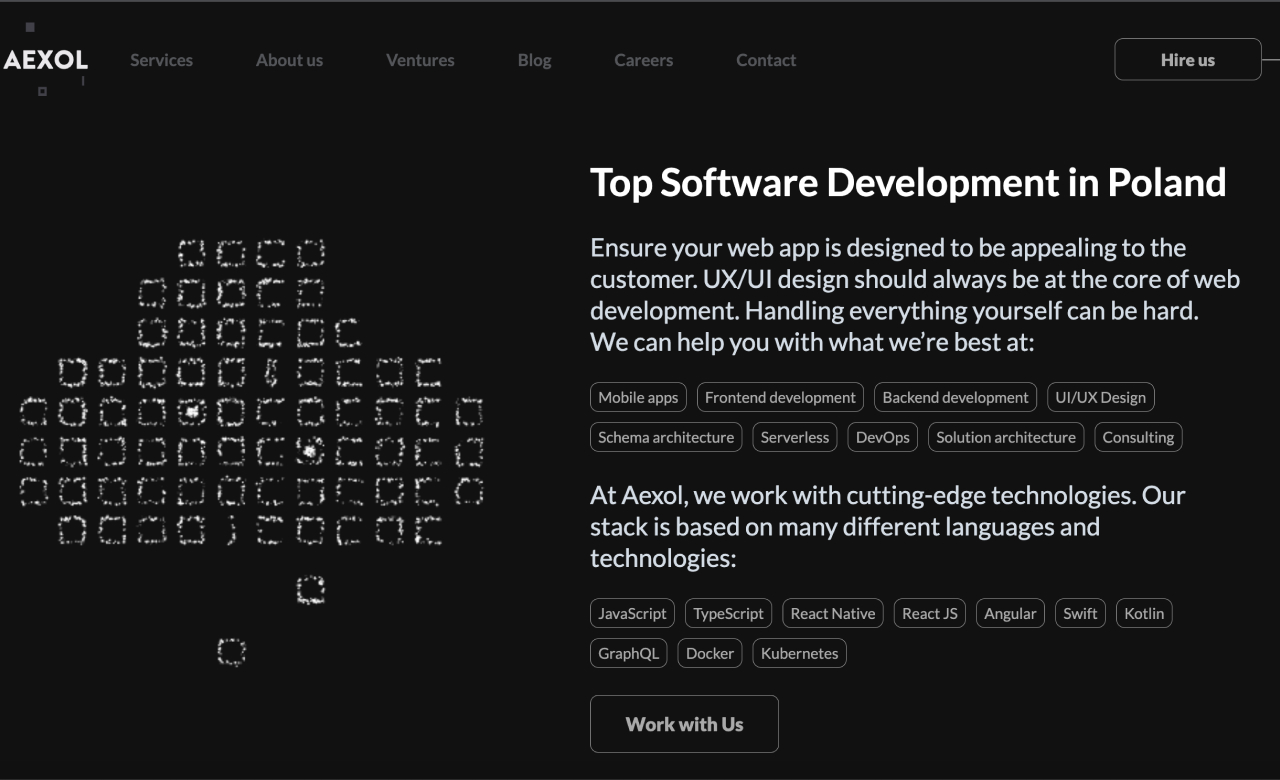Screen dimensions: 1280x780
Task: Click the Docker technology tag
Action: (710, 653)
